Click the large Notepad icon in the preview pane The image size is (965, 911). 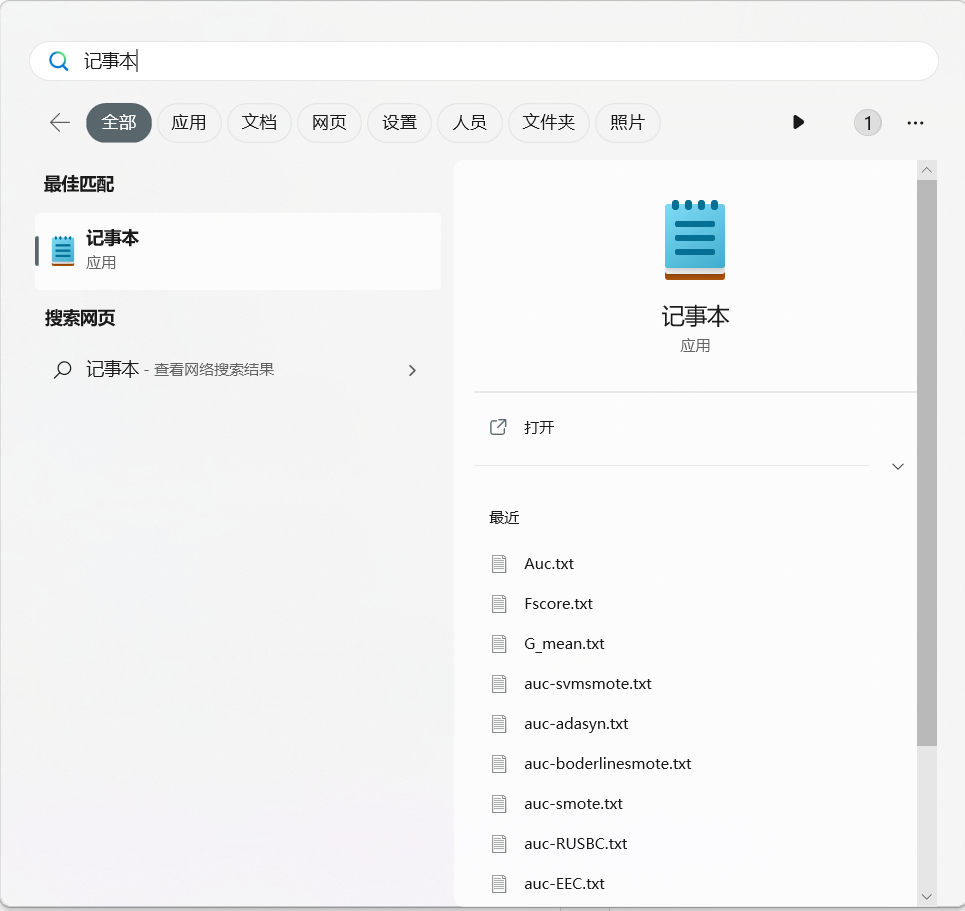[695, 240]
